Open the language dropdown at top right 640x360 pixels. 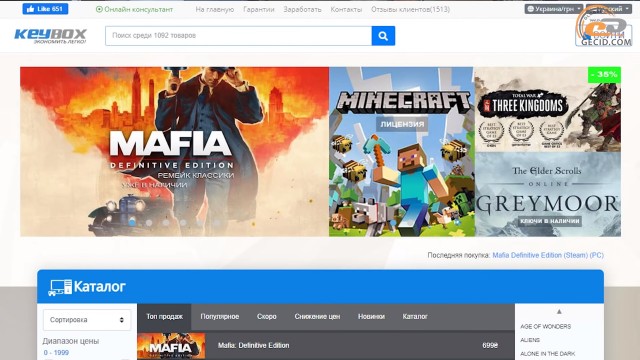click(x=609, y=9)
